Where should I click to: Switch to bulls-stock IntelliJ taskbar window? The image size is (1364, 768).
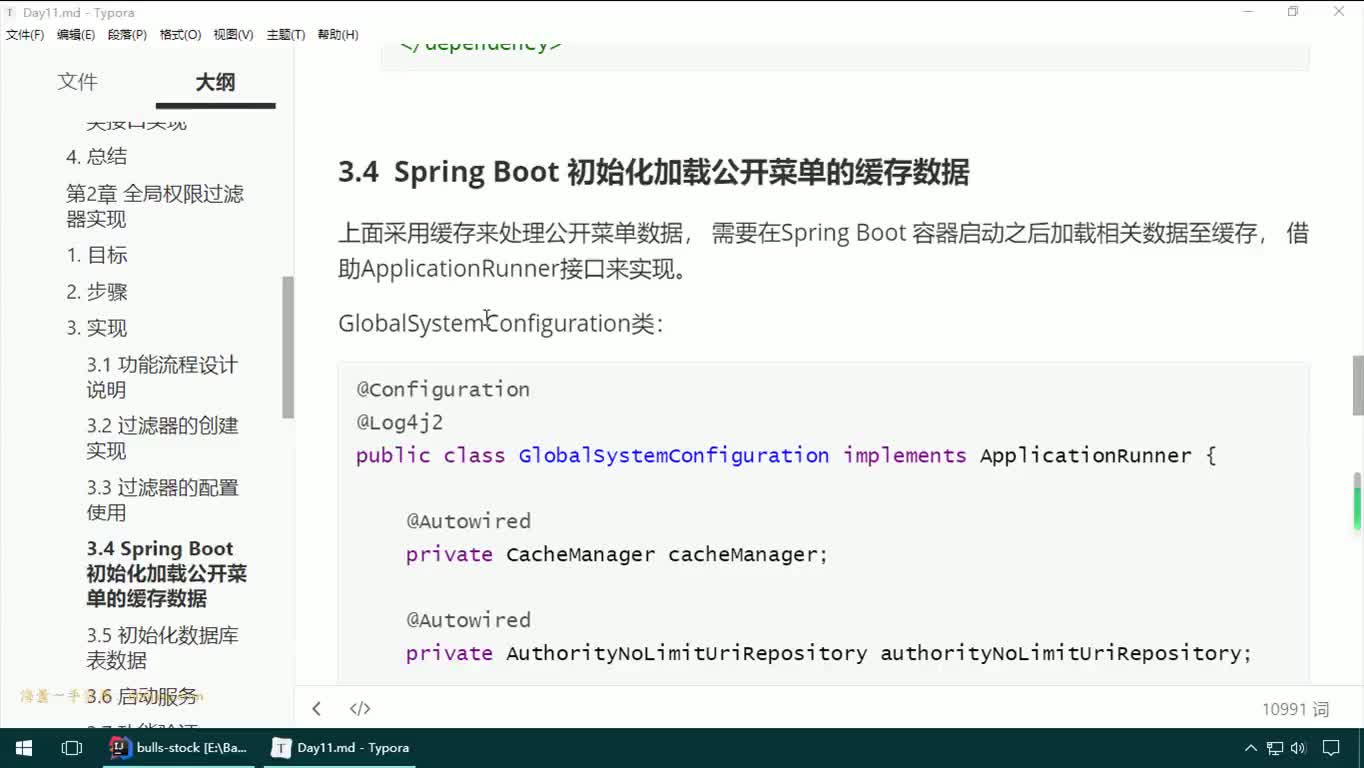click(179, 748)
